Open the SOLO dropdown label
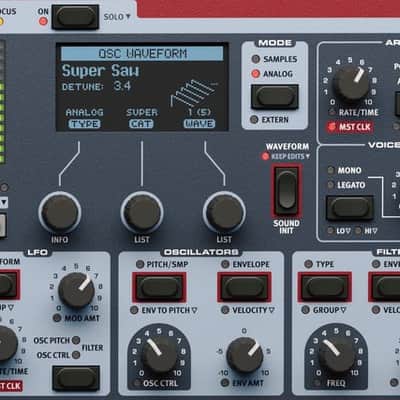Image resolution: width=400 pixels, height=400 pixels. tap(117, 17)
